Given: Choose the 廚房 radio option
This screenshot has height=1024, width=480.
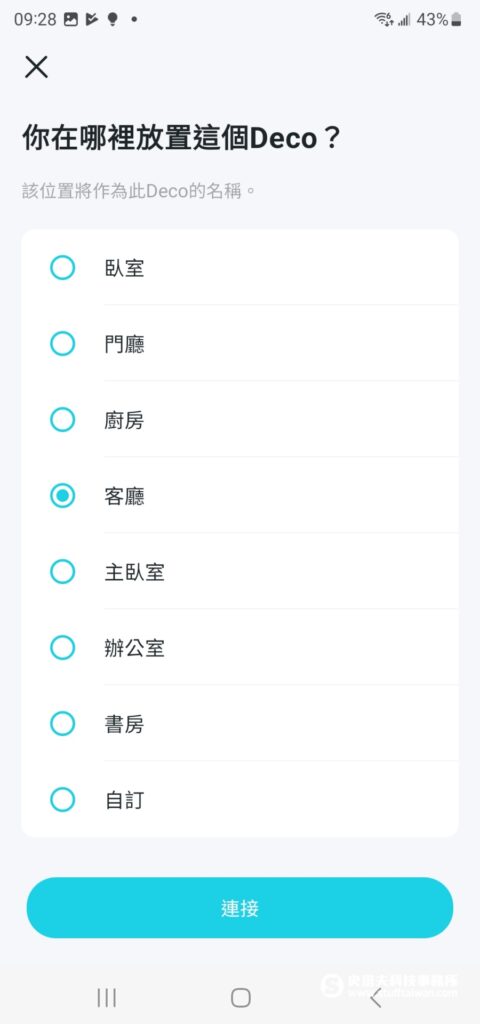Looking at the screenshot, I should (x=63, y=420).
